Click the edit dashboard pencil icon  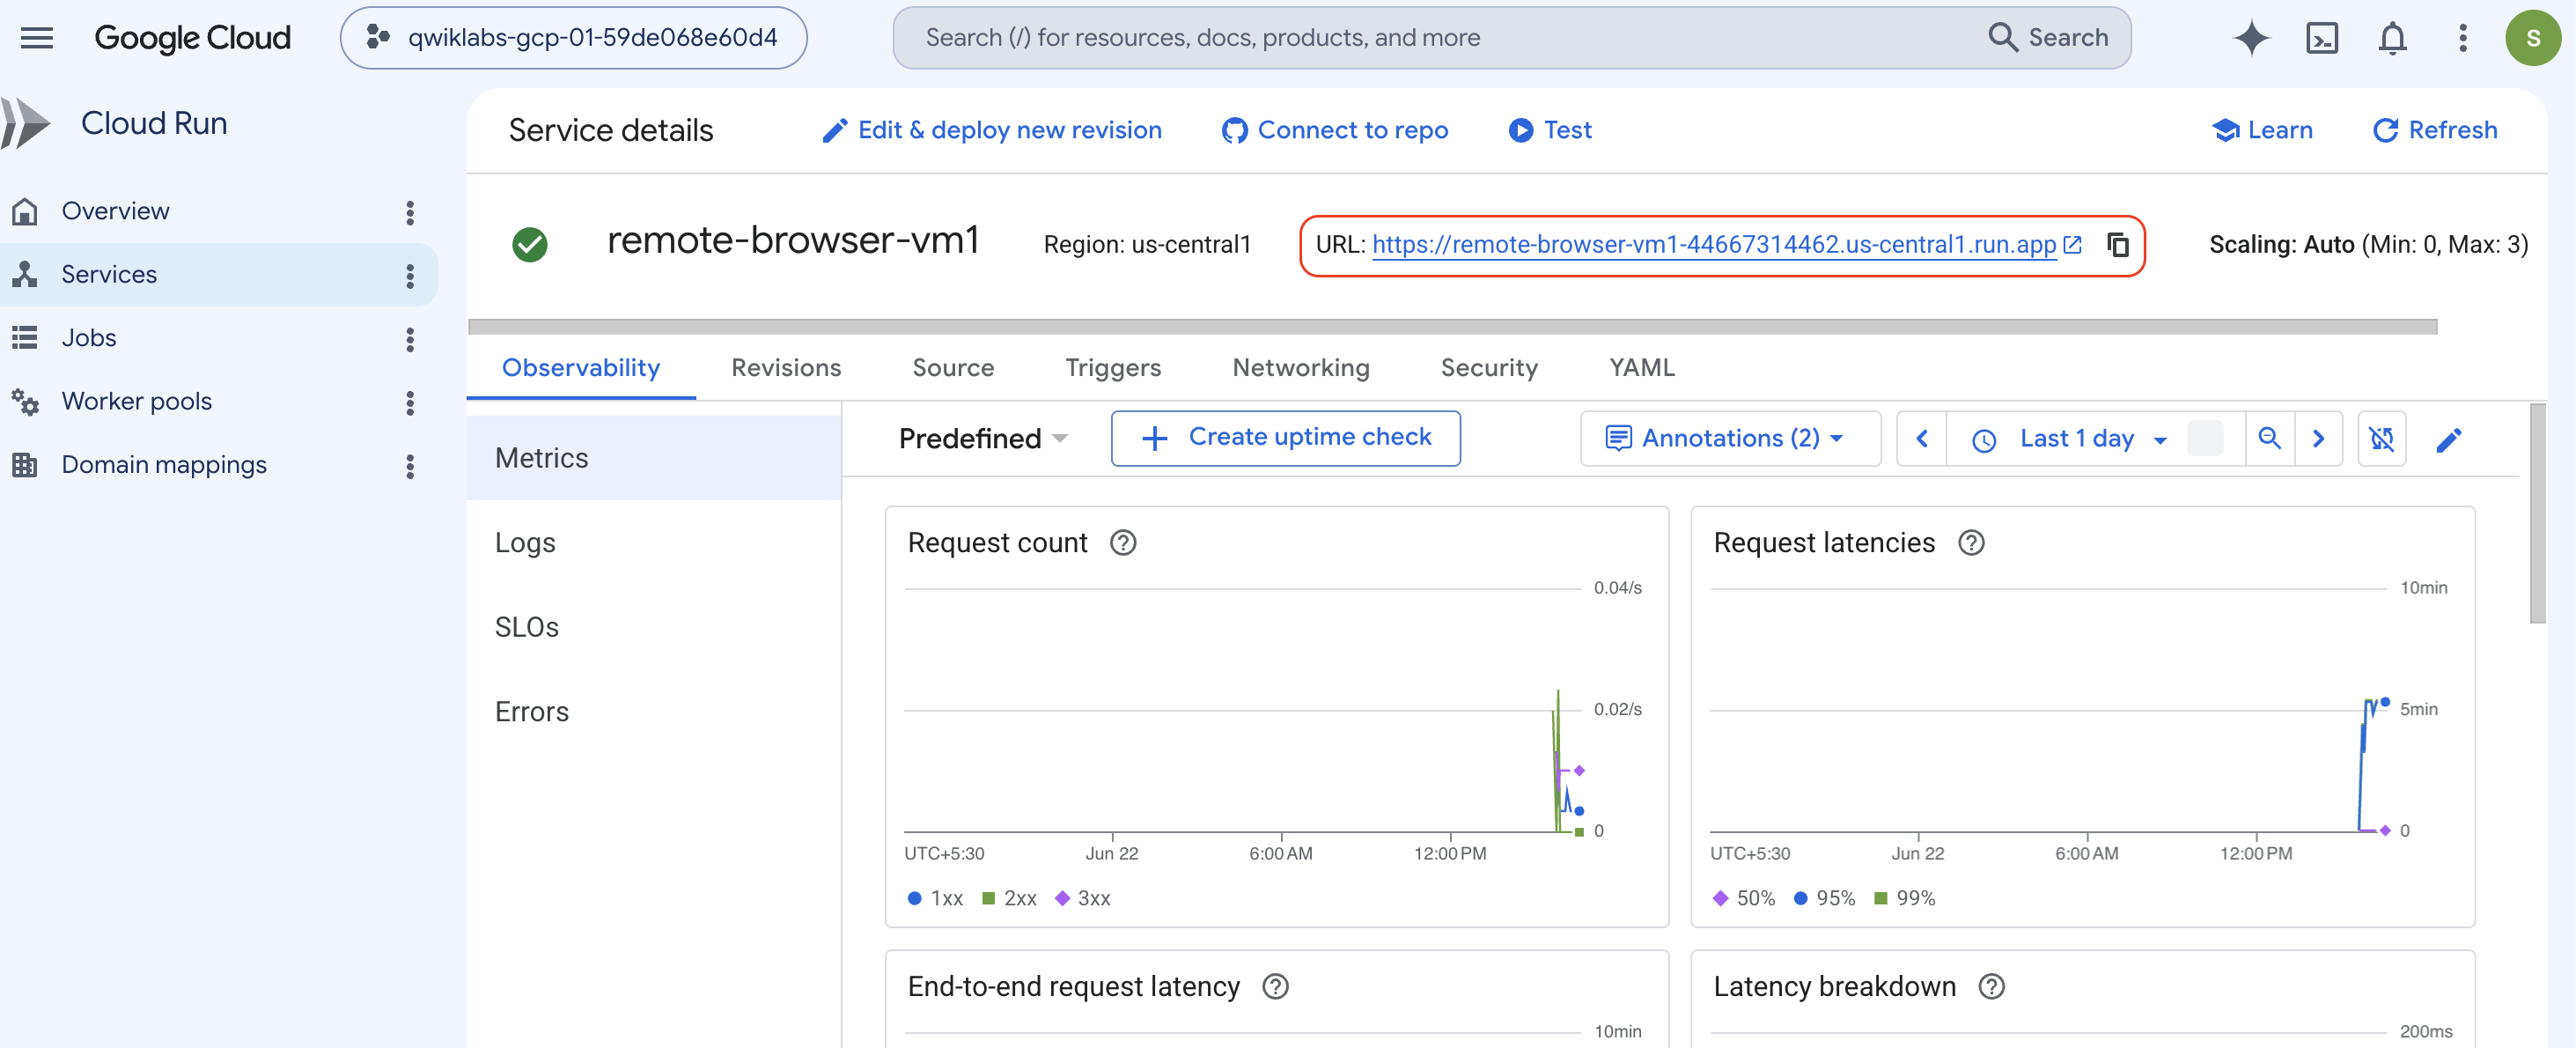coord(2448,439)
